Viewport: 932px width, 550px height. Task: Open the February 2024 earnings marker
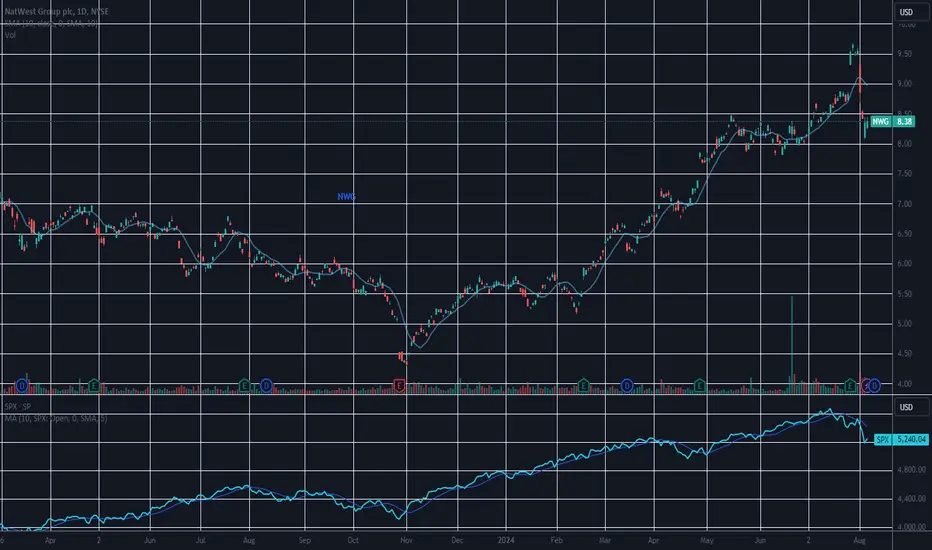(x=584, y=386)
